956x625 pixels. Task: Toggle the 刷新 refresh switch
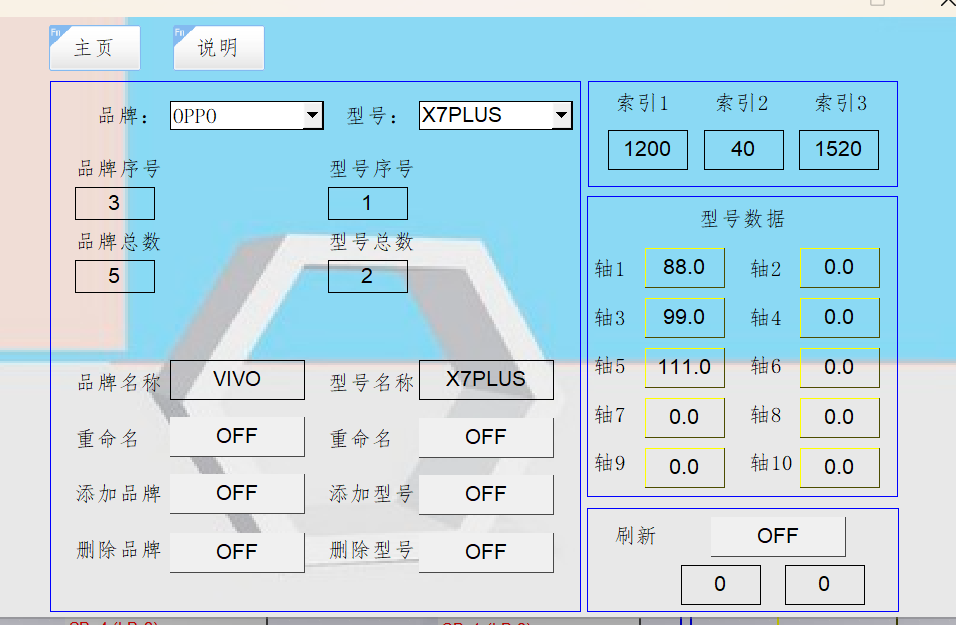pos(777,536)
